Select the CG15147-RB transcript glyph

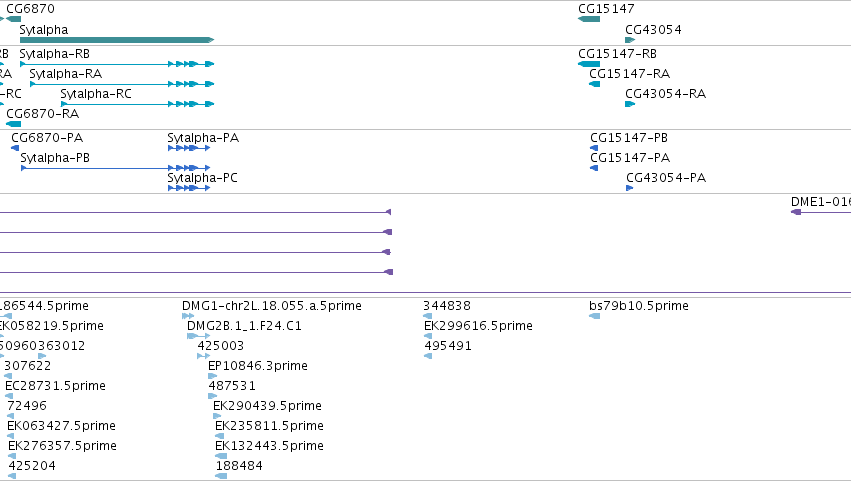[589, 64]
